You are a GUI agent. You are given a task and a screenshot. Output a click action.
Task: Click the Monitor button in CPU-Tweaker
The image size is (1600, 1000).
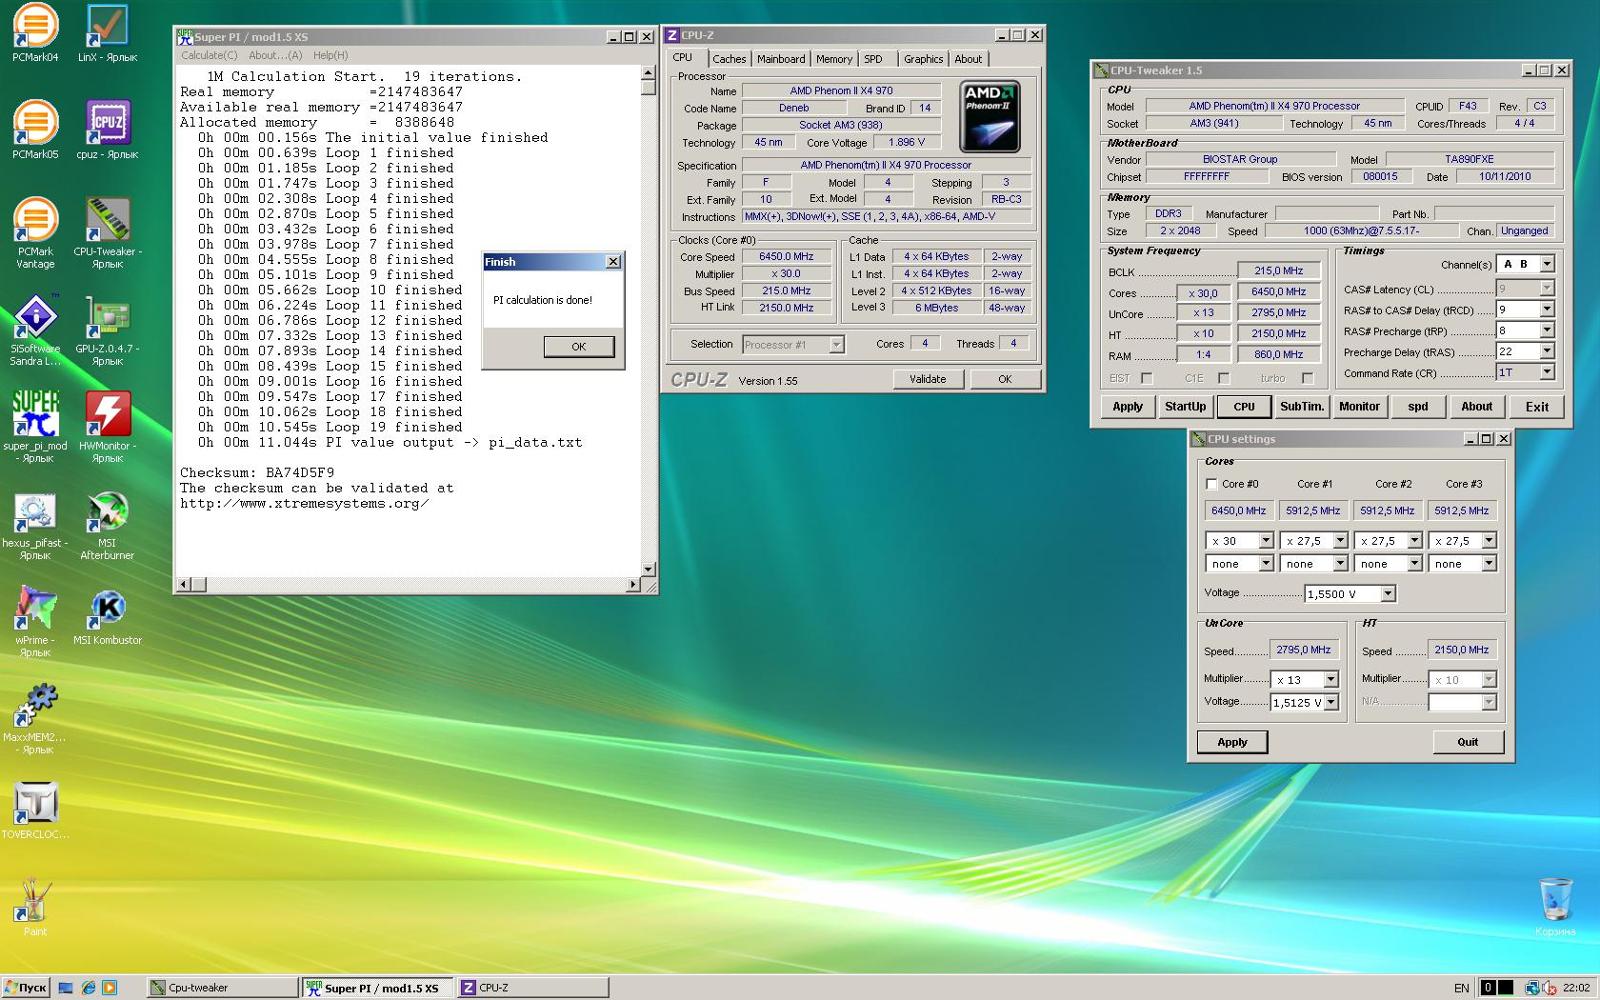1360,407
